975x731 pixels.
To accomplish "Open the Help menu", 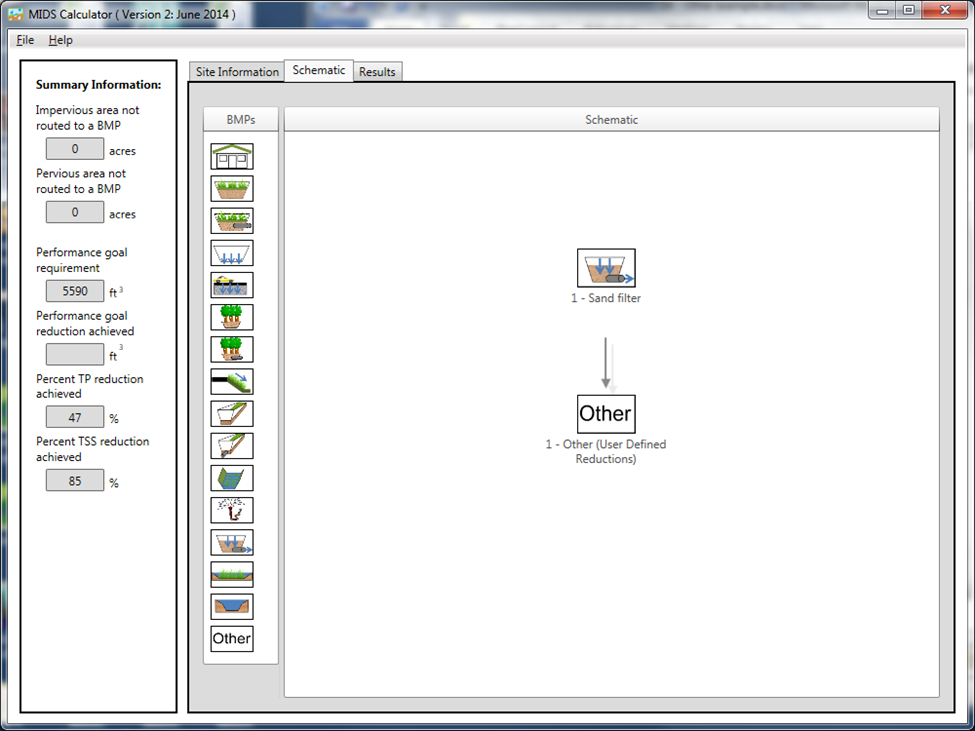I will (61, 40).
